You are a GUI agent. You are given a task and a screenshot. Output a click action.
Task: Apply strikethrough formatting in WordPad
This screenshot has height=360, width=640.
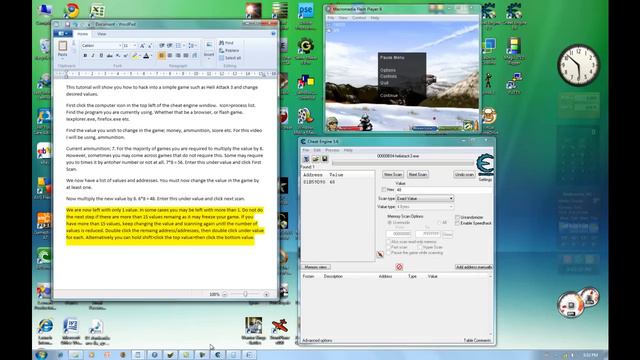pyautogui.click(x=109, y=56)
